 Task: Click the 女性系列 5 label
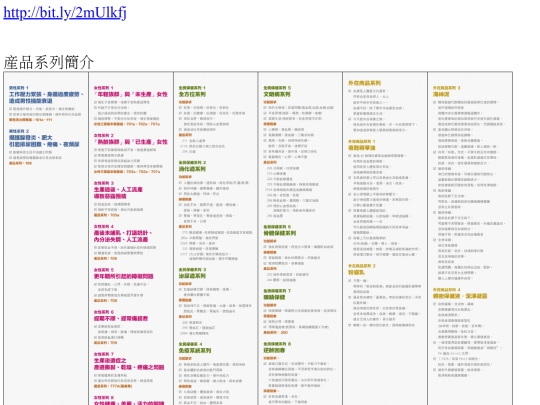click(x=104, y=270)
